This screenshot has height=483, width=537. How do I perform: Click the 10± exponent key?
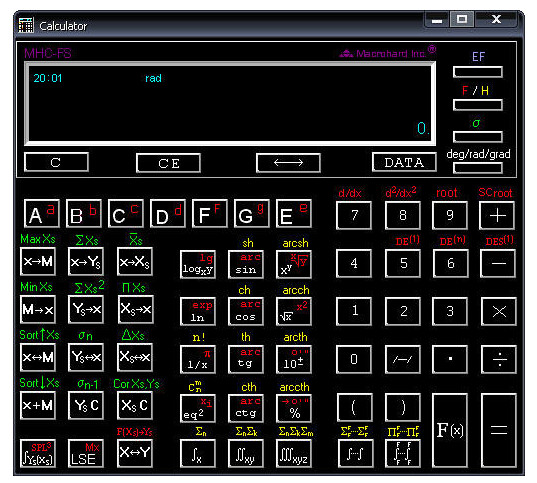294,359
